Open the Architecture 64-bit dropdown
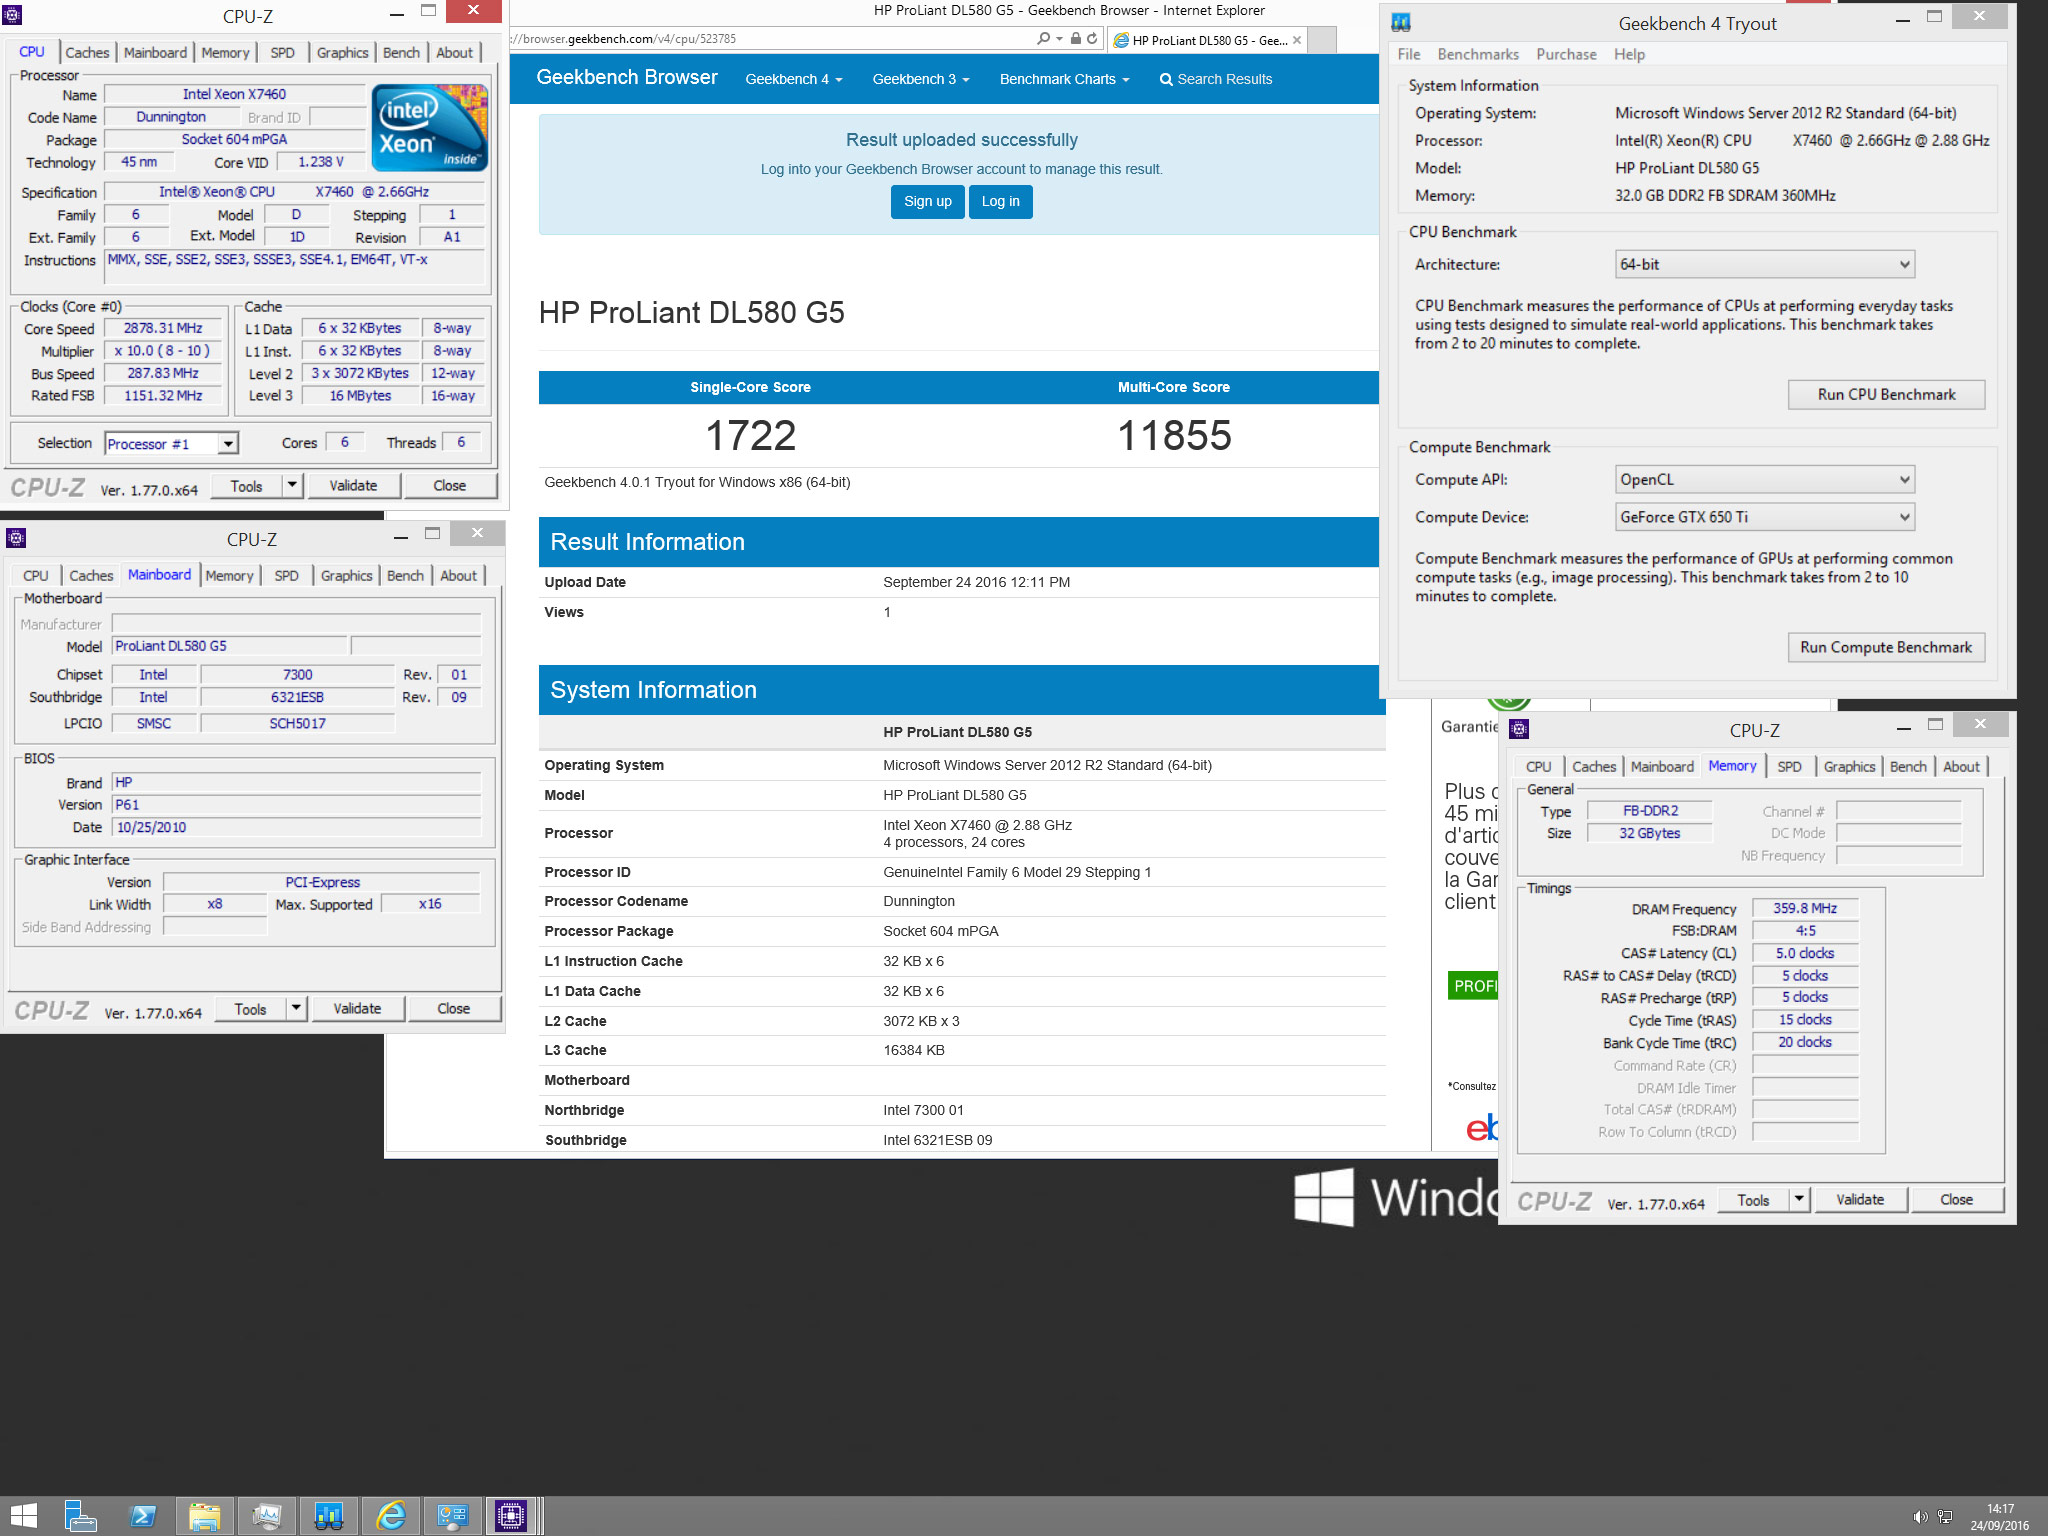Screen dimensions: 2048x1536 point(1764,265)
